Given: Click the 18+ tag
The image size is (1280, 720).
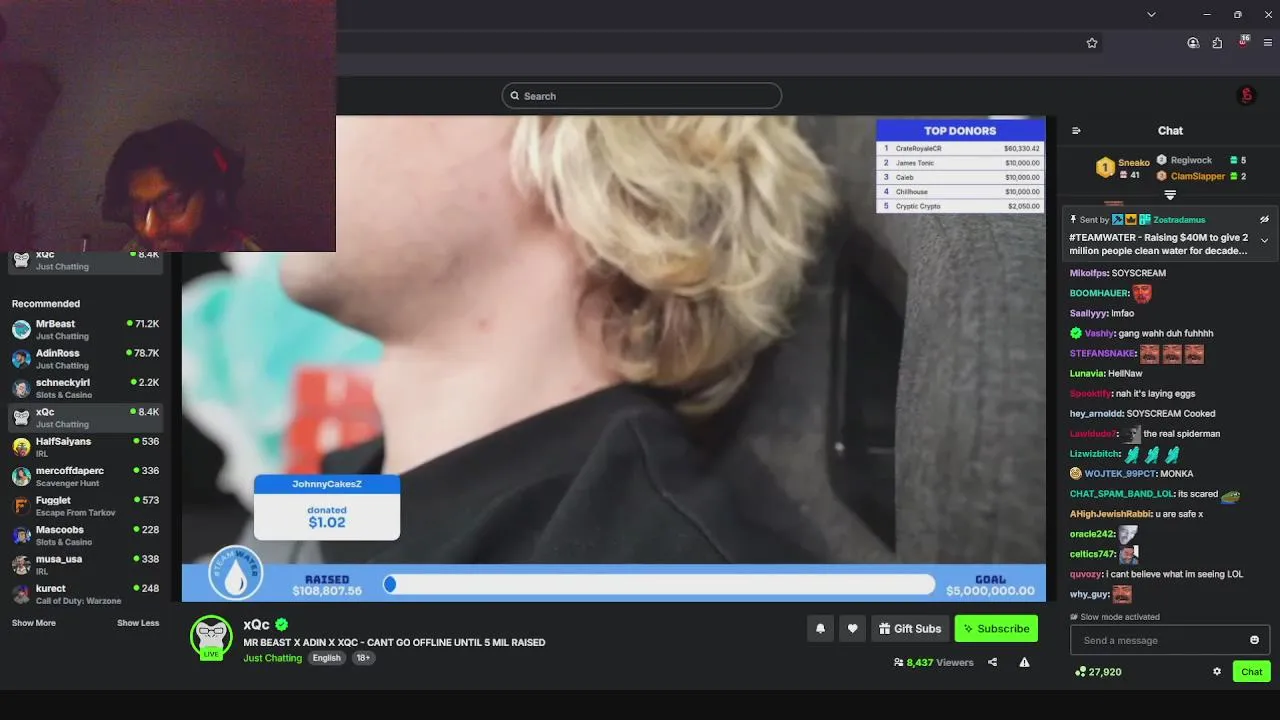Looking at the screenshot, I should click(363, 658).
